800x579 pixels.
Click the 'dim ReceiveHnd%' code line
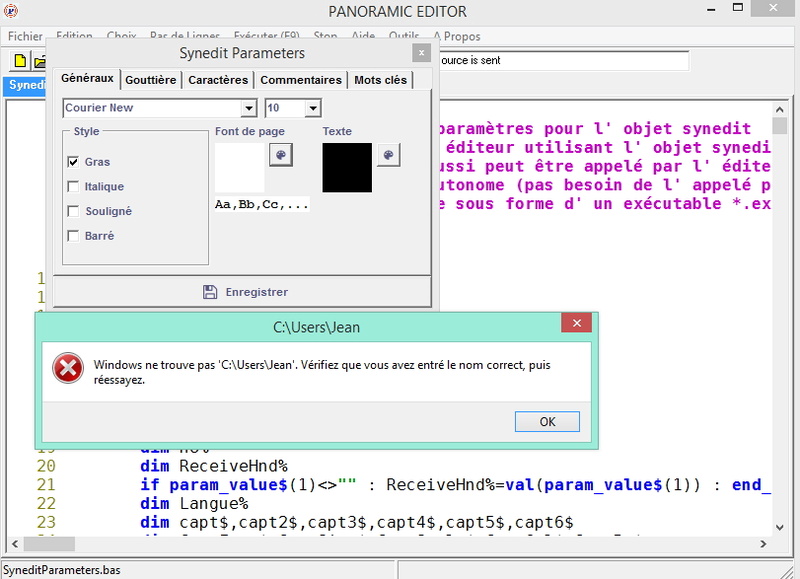coord(214,466)
